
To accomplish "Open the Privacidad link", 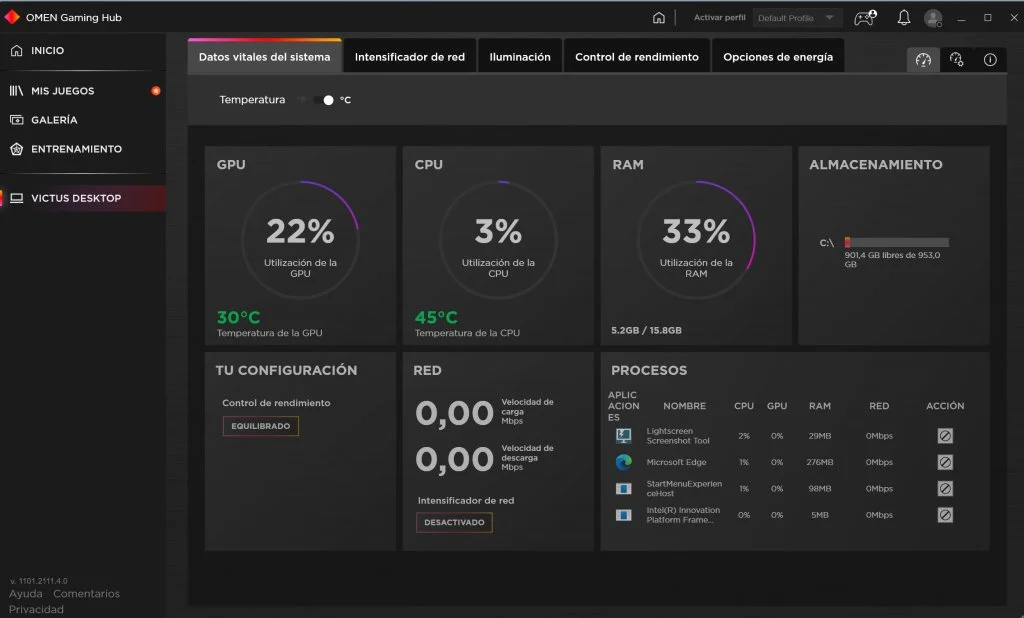I will coord(36,610).
